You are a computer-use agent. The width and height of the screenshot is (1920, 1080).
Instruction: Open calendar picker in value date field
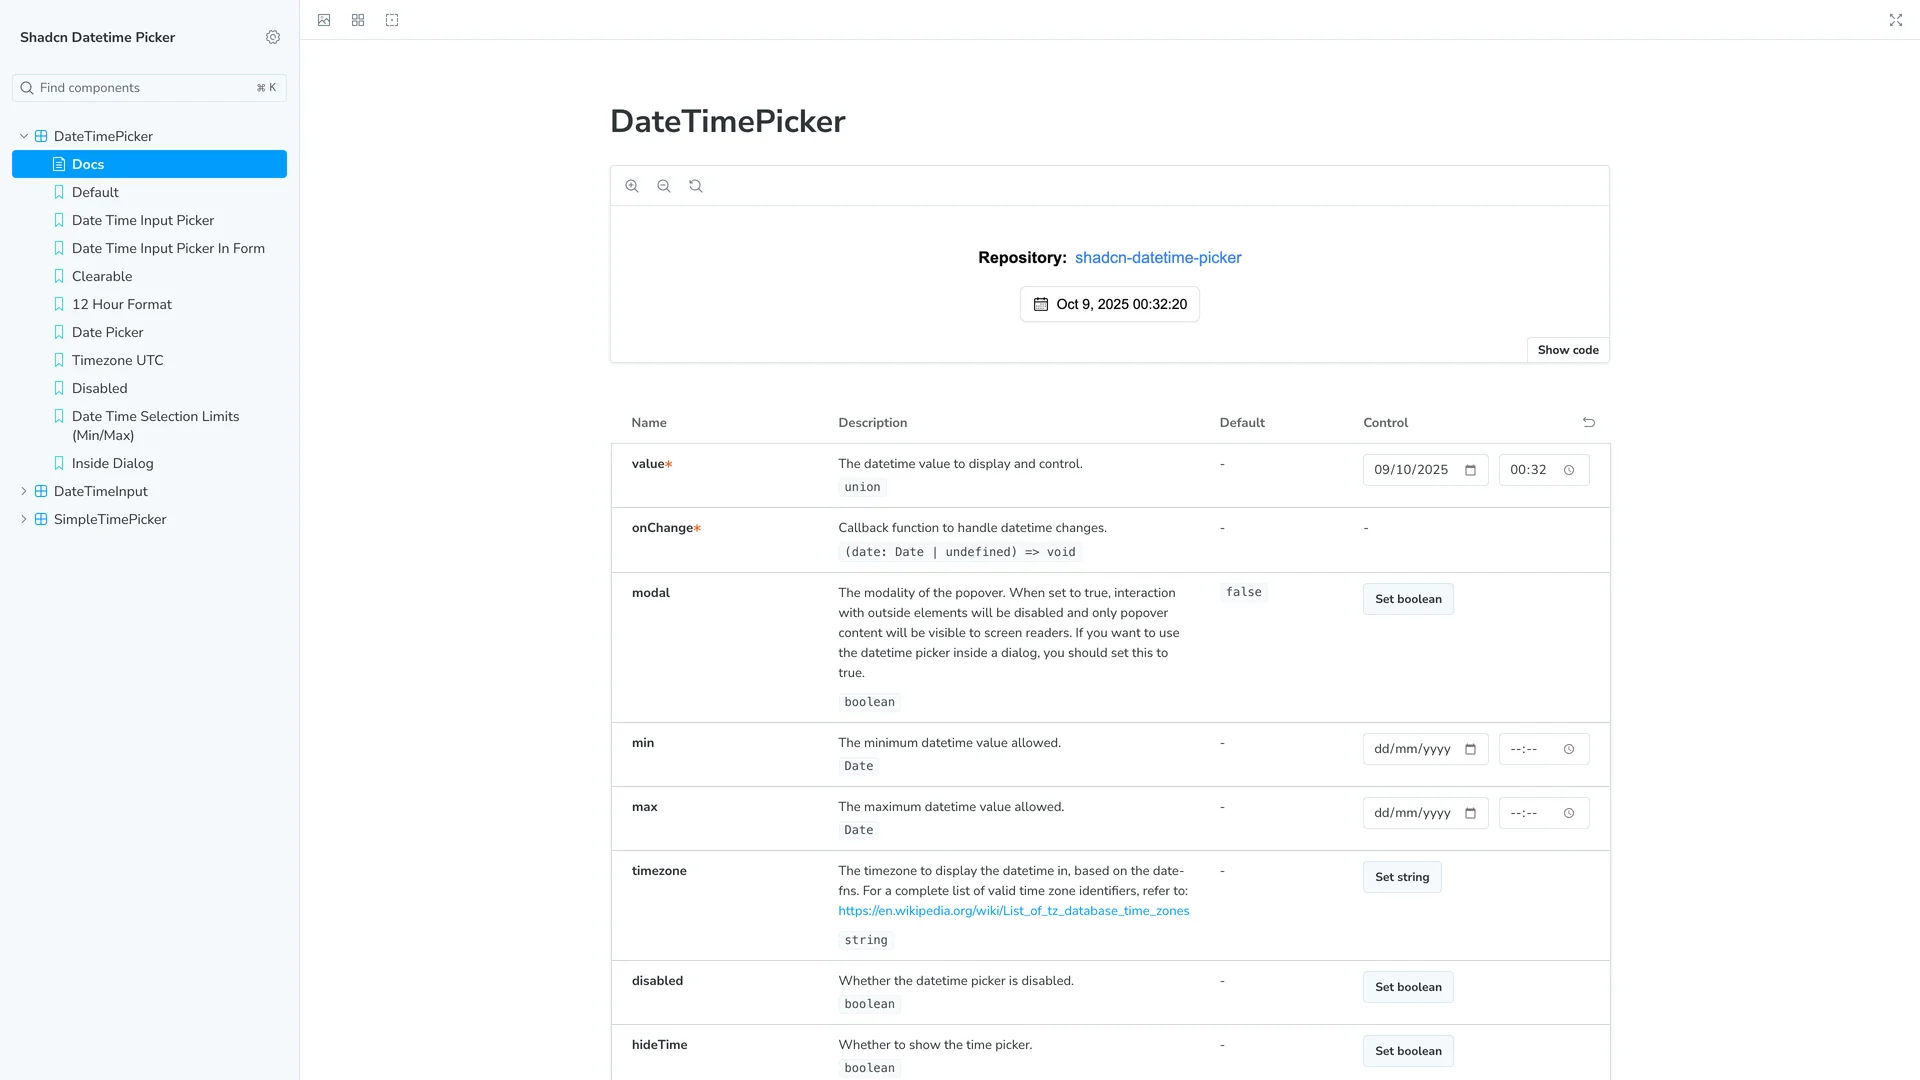click(x=1470, y=470)
